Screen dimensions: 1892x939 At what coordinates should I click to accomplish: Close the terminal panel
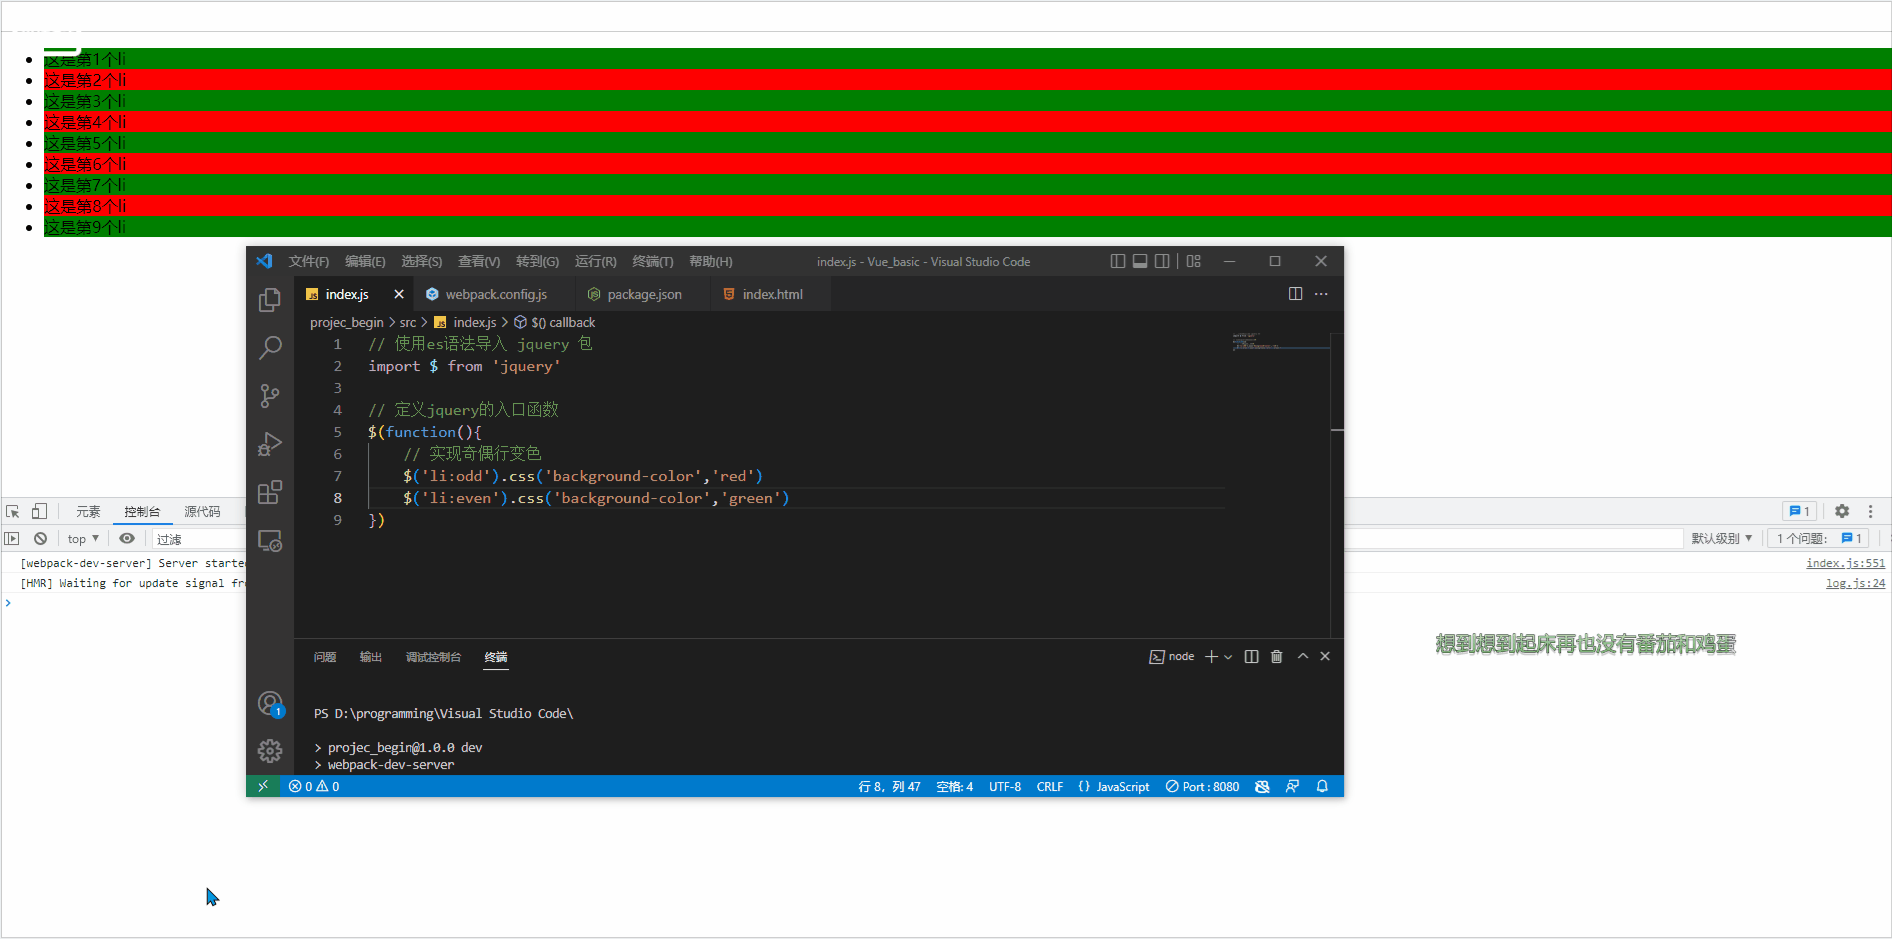click(1325, 657)
